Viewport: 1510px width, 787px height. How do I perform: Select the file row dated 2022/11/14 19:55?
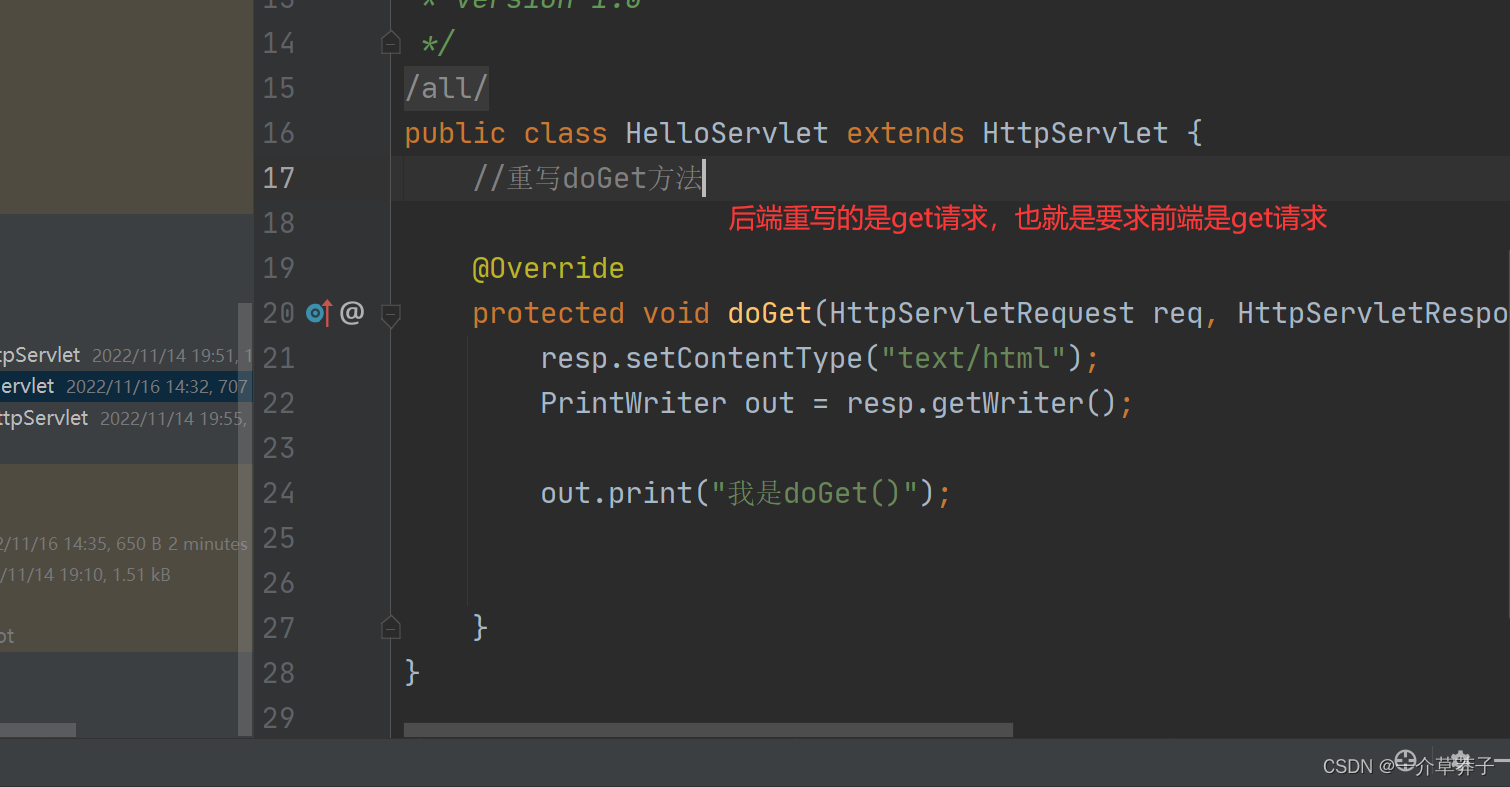126,418
